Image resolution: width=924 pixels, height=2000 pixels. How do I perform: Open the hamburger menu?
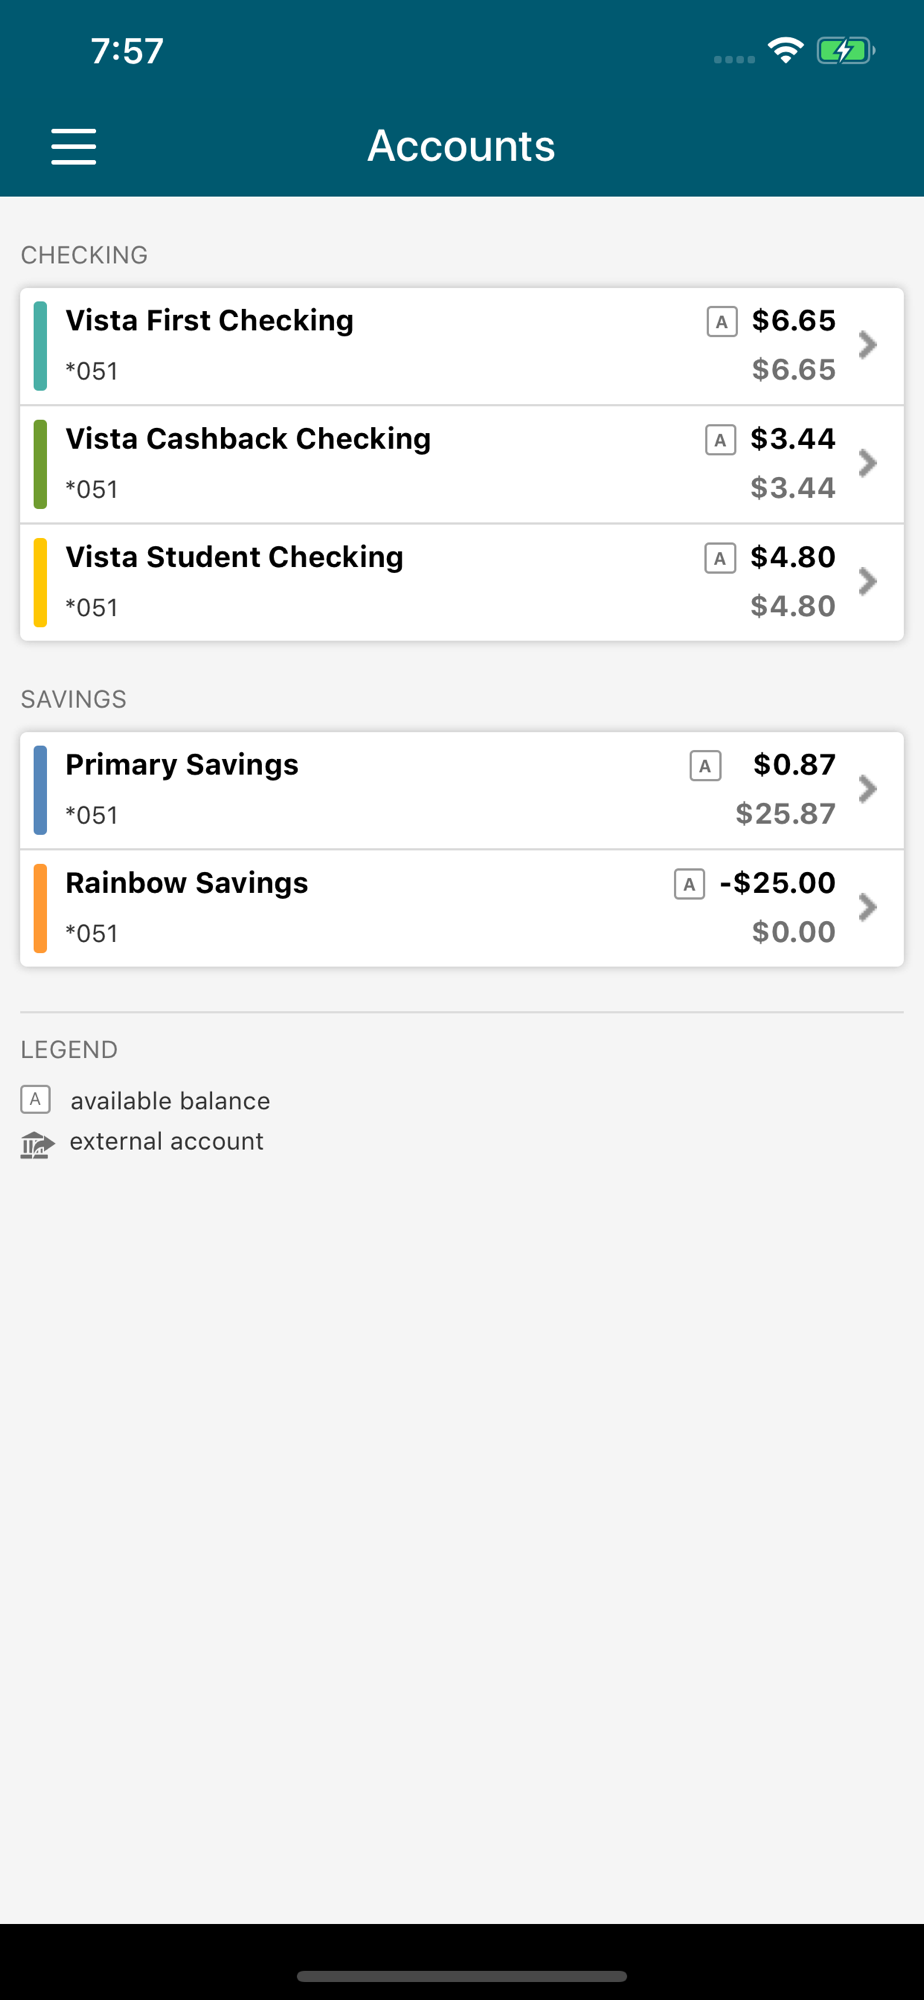(x=74, y=146)
